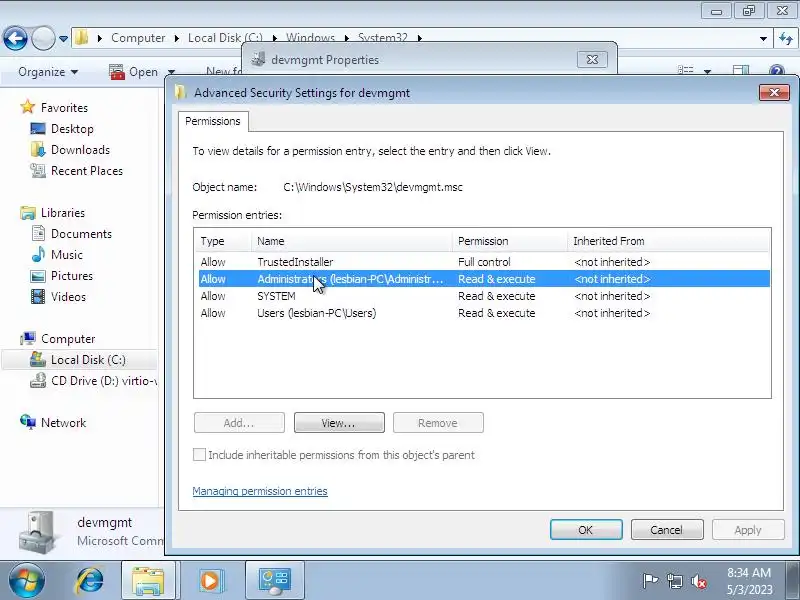800x600 pixels.
Task: Open the Videos library
Action: pos(68,296)
